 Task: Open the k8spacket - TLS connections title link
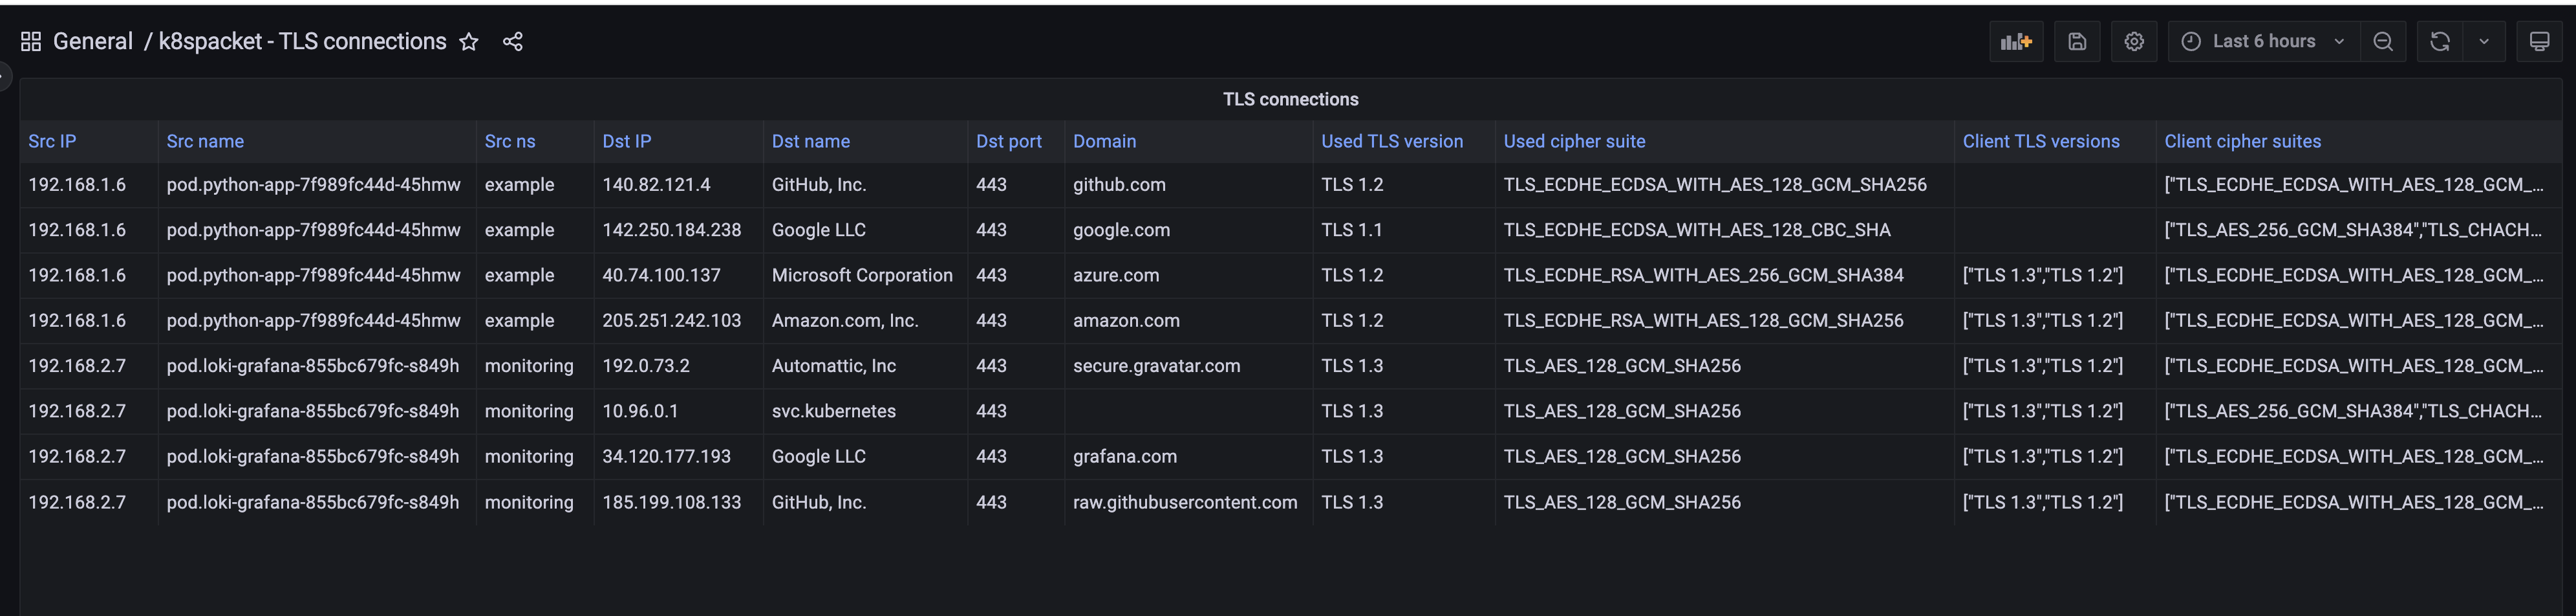click(302, 41)
